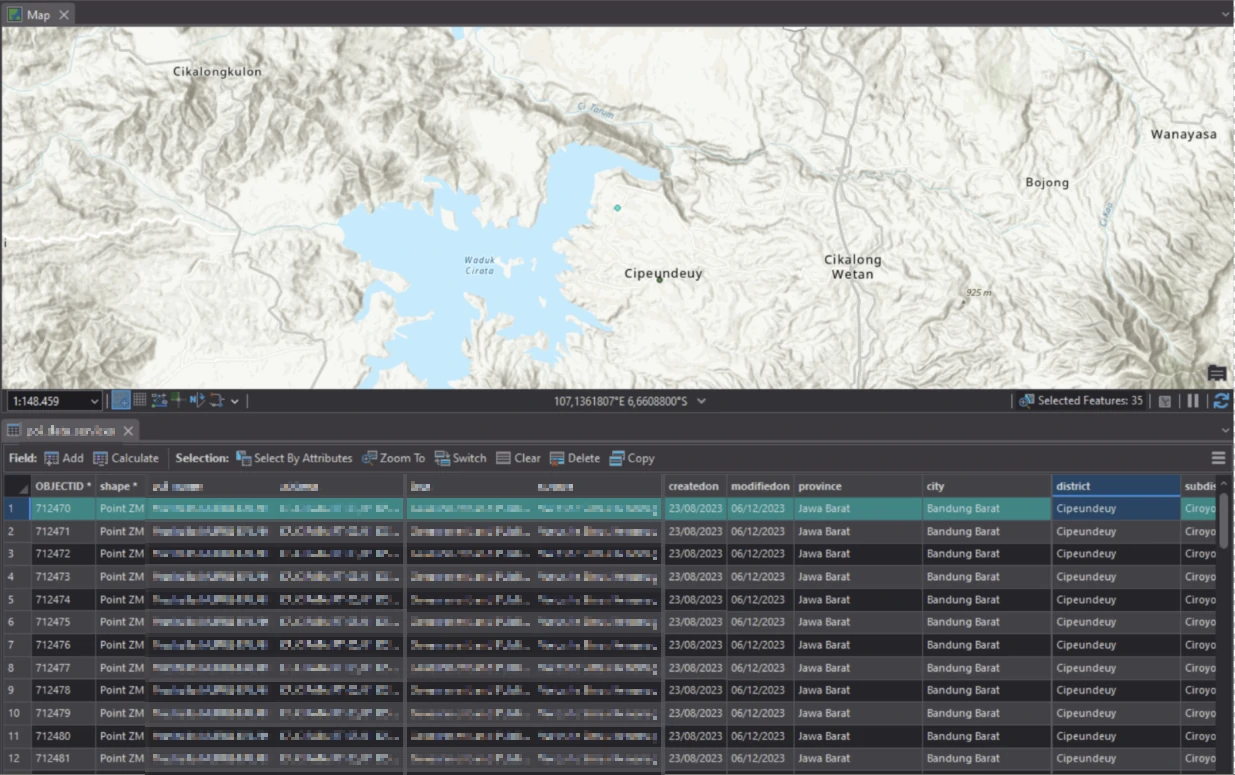Click the inference constraints icon
Screen dimensions: 1235x775
click(x=178, y=401)
